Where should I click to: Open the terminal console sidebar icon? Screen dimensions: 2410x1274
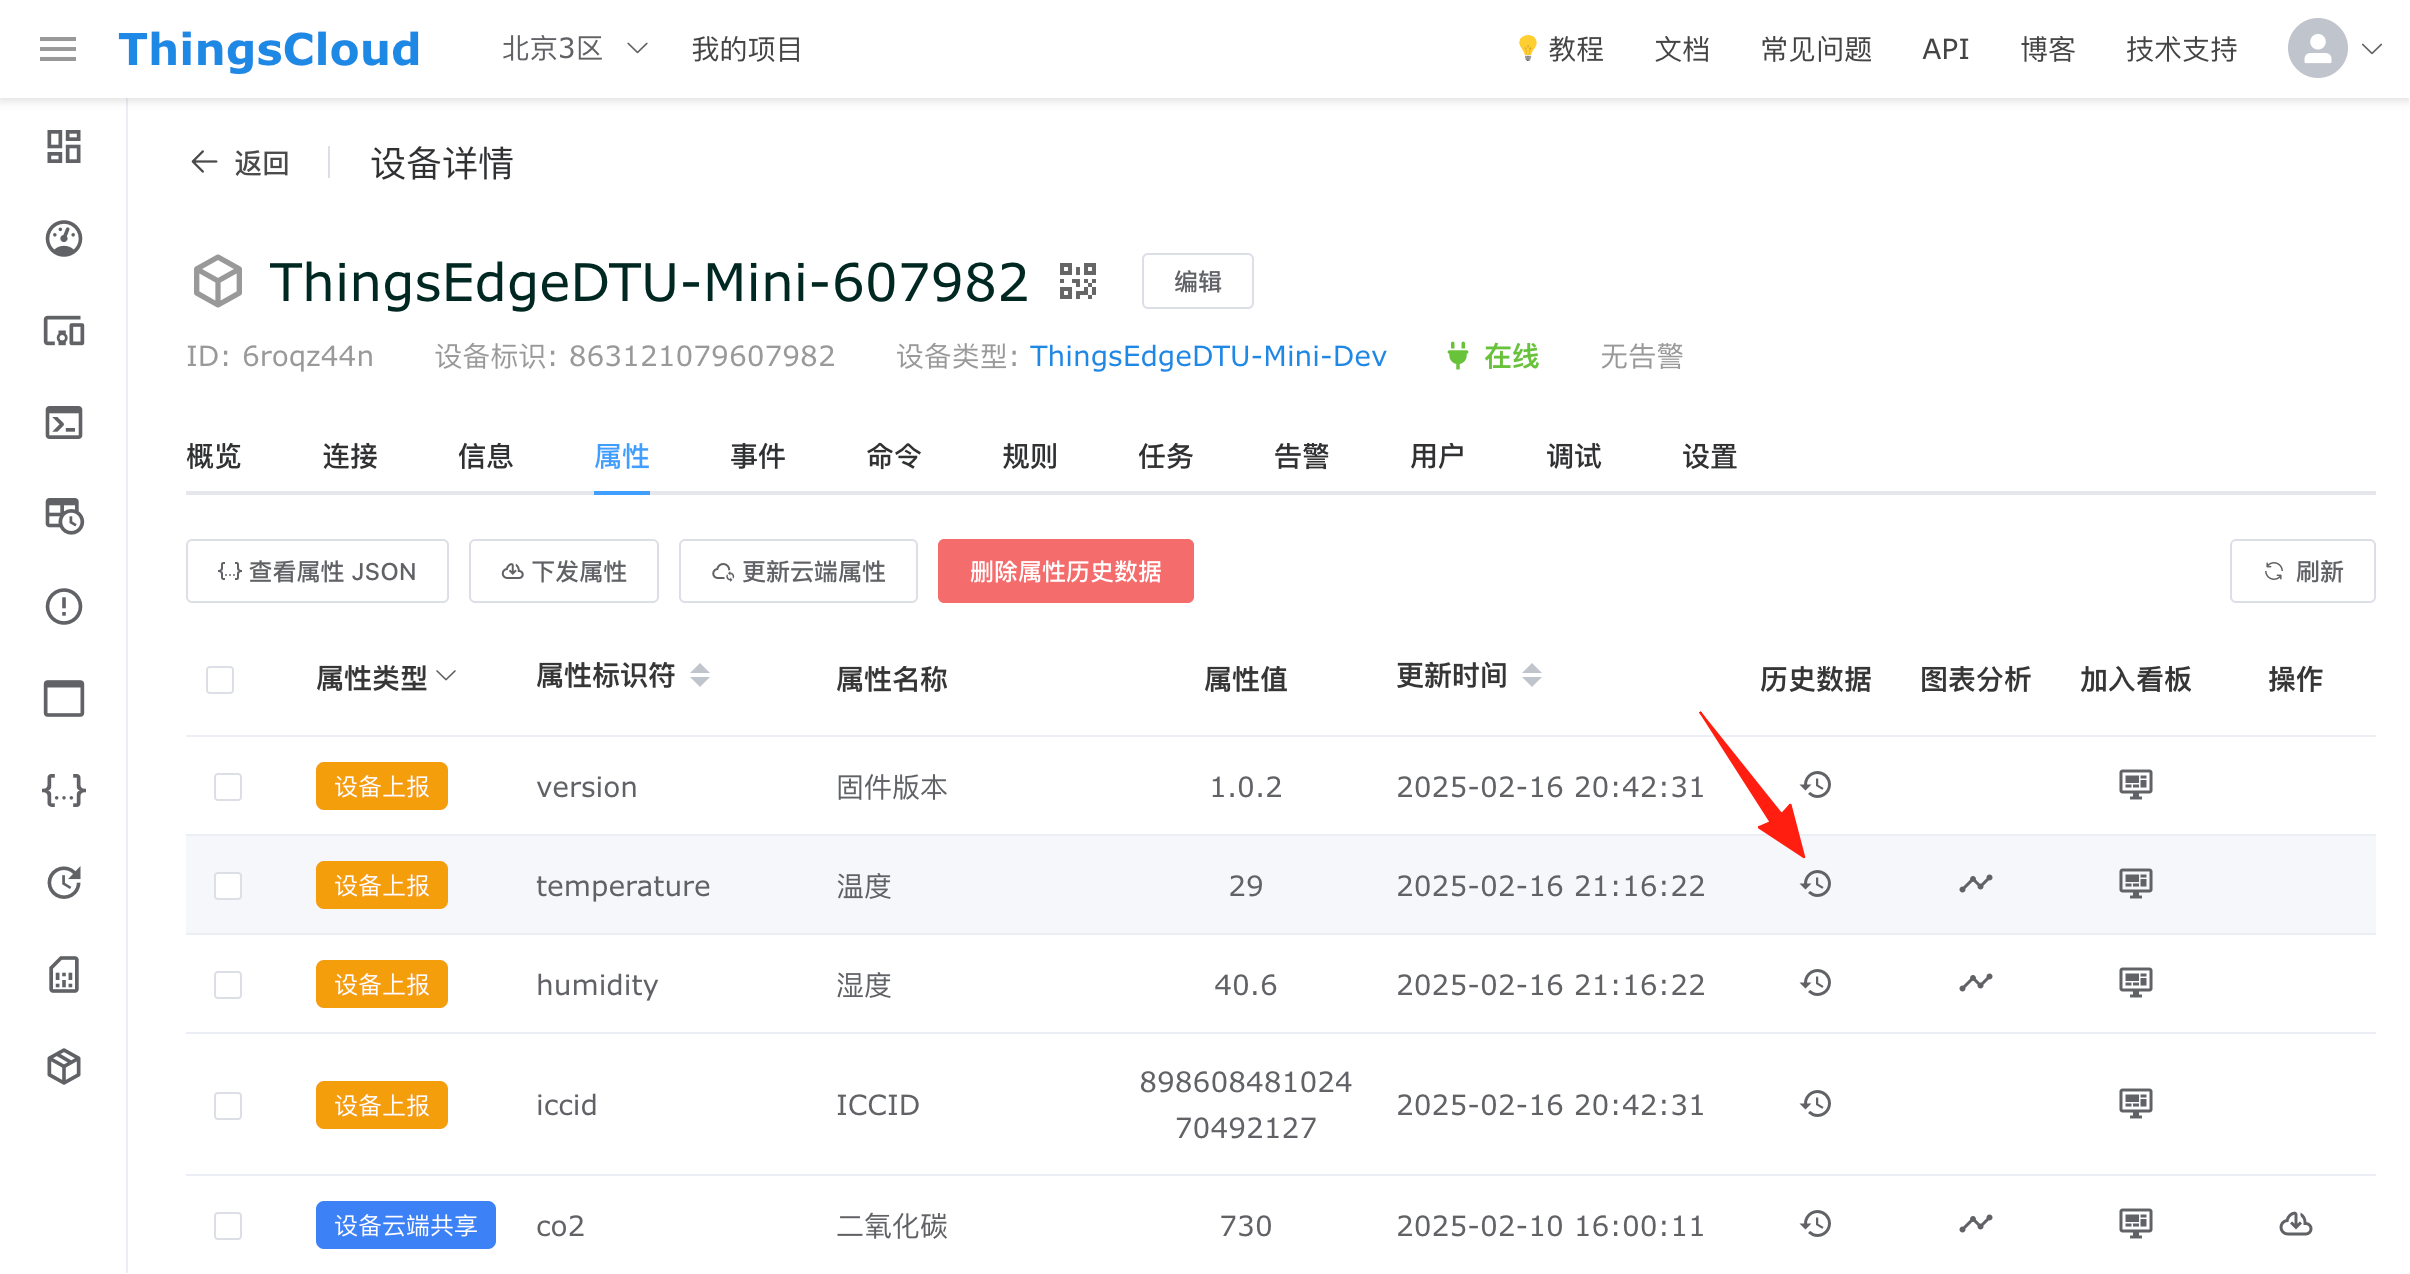[x=64, y=423]
